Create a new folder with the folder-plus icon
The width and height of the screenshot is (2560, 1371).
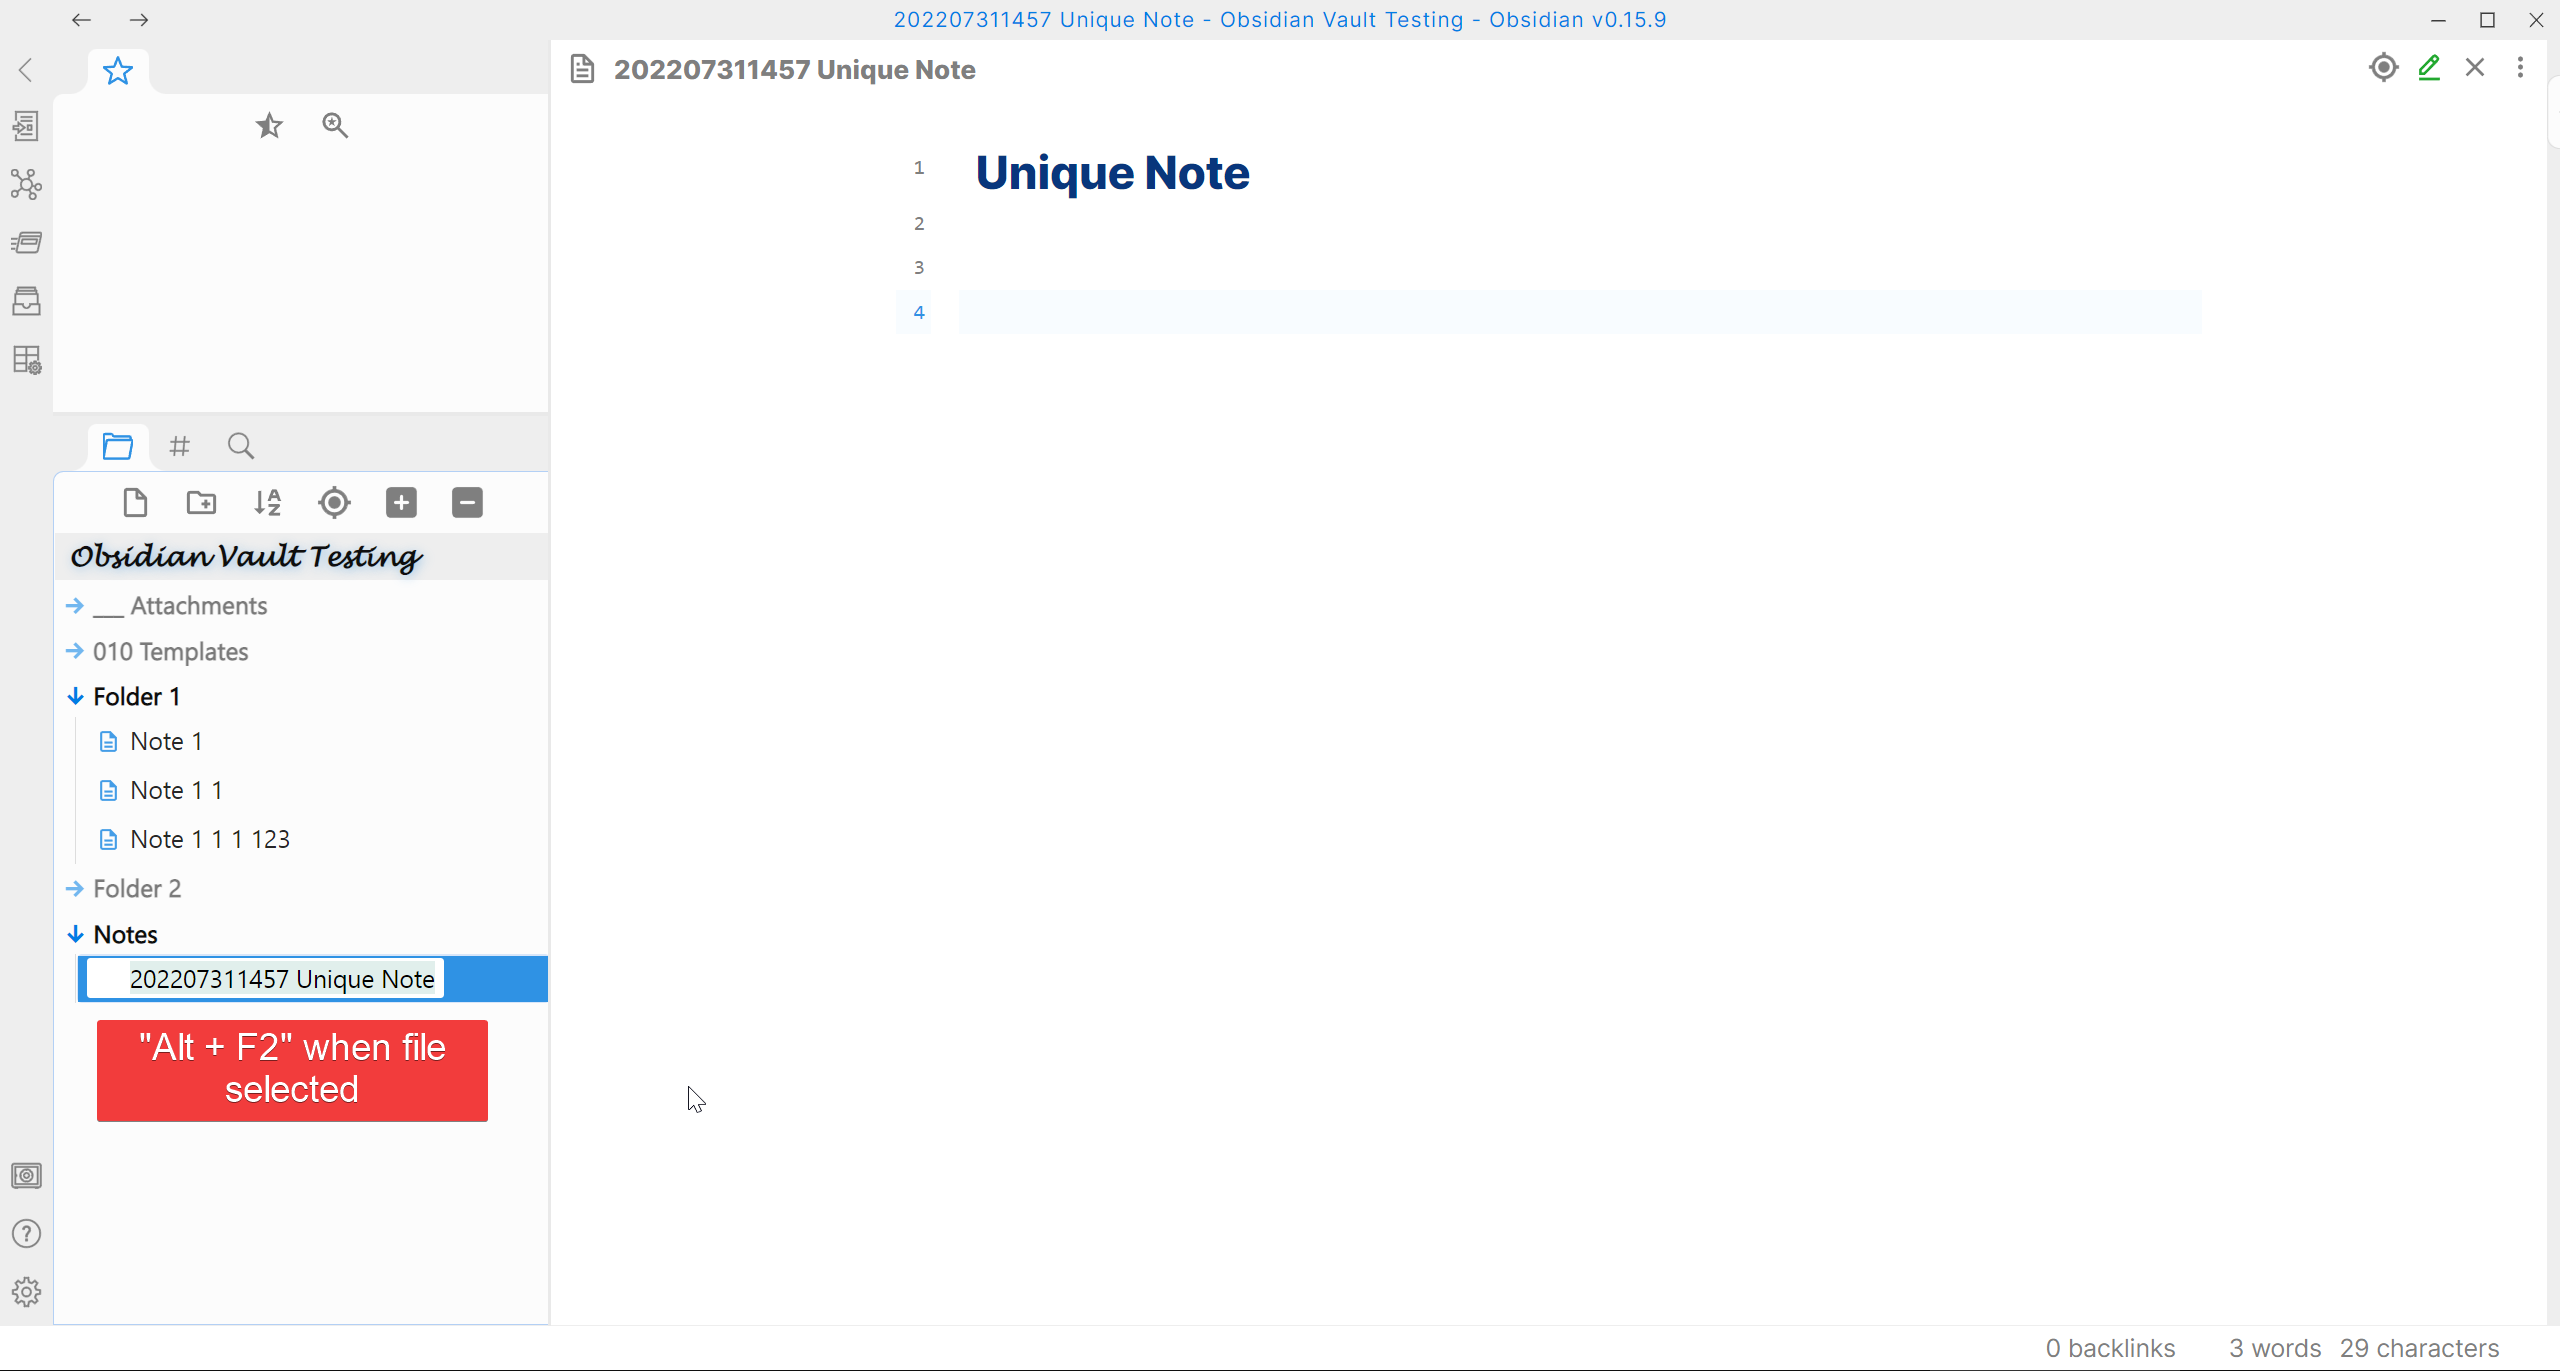[201, 502]
